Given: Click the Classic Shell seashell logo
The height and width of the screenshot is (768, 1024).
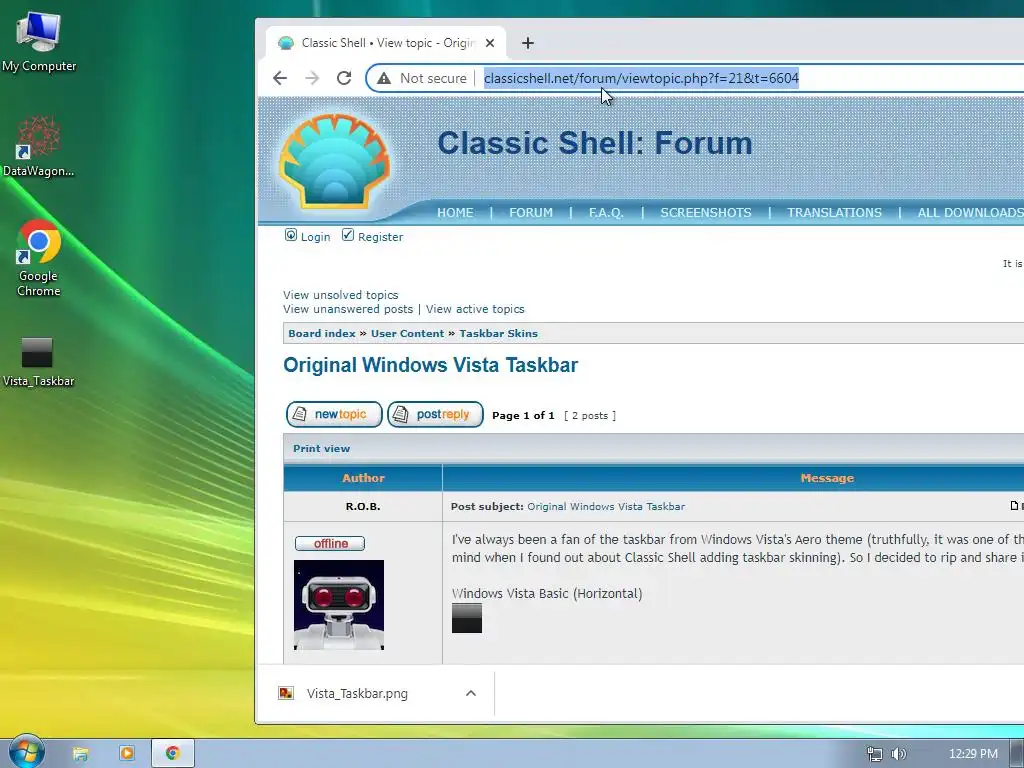Looking at the screenshot, I should pyautogui.click(x=334, y=161).
